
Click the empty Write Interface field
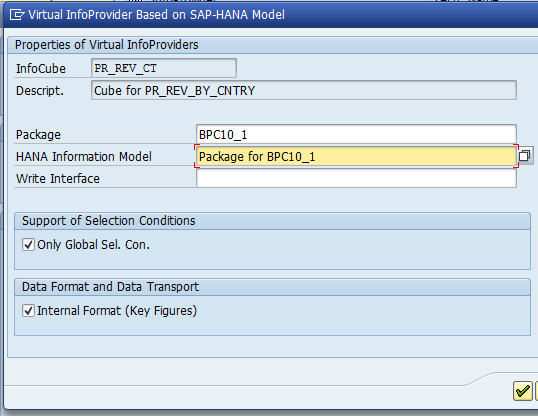356,178
